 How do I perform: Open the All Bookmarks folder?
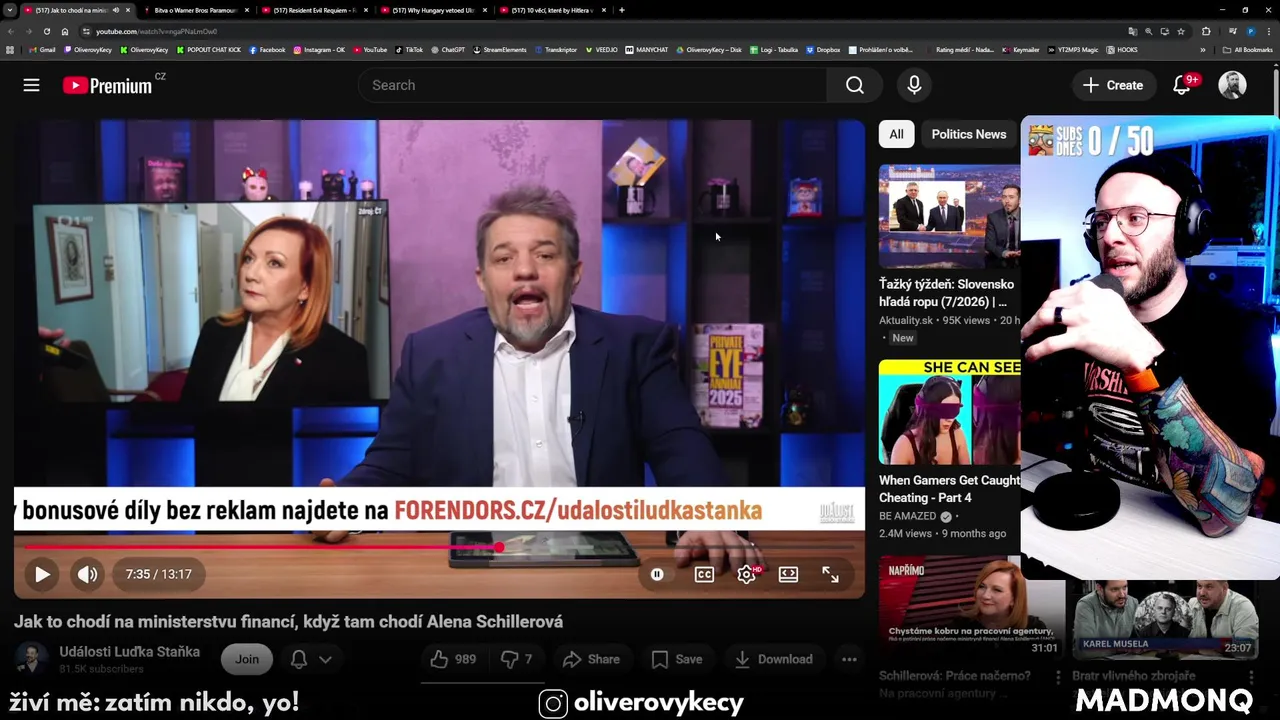pos(1248,49)
